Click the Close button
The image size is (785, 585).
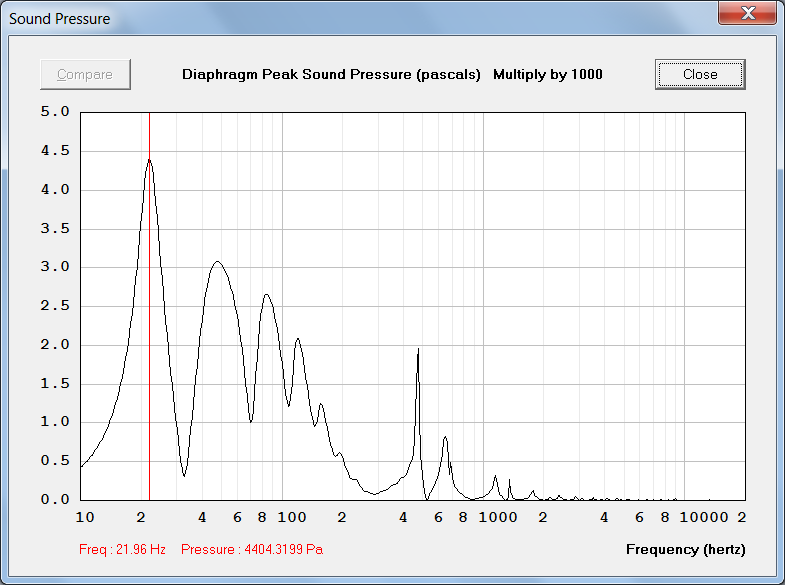[x=700, y=75]
